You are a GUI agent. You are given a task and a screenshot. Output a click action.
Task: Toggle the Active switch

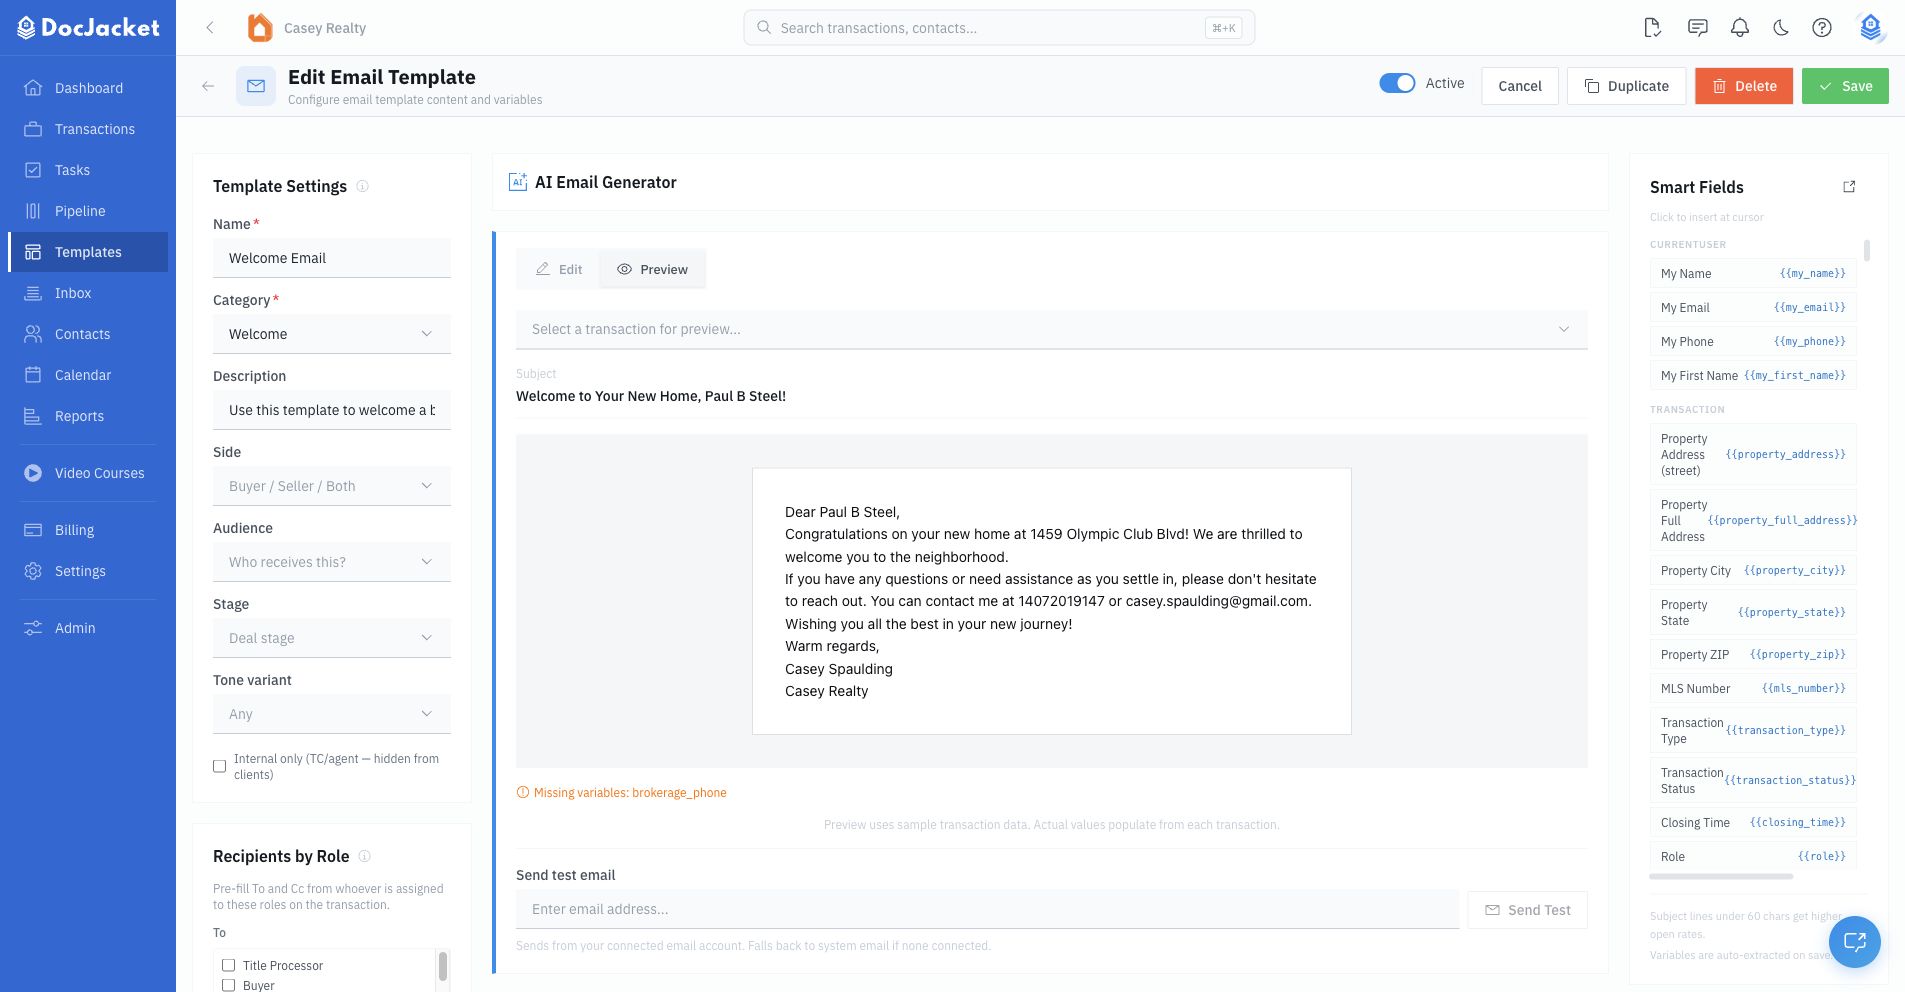[x=1397, y=83]
